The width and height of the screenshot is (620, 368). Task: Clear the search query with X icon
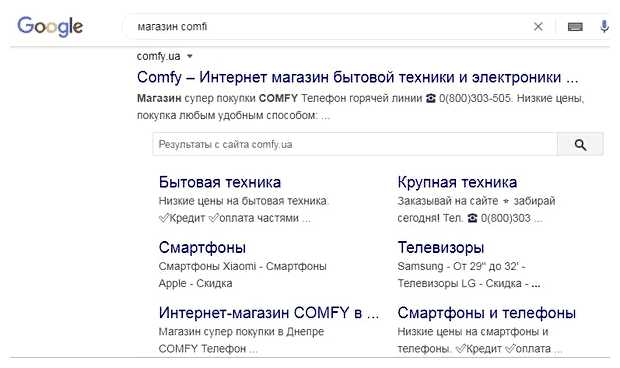(538, 27)
